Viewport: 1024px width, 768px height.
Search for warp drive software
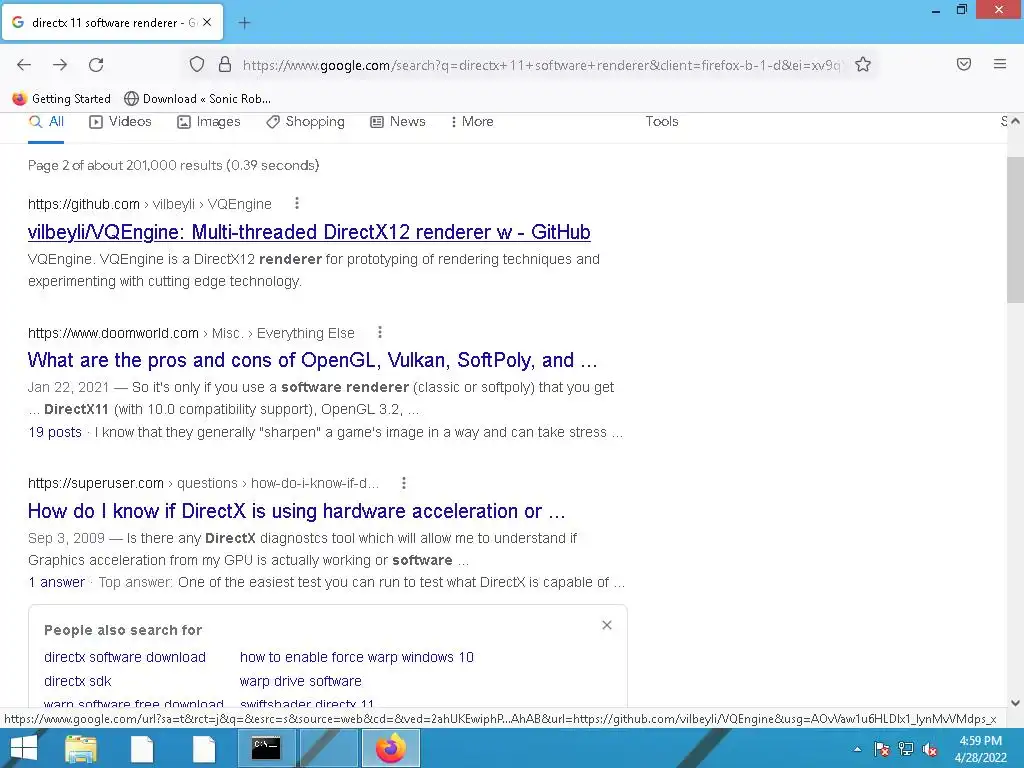pos(300,681)
